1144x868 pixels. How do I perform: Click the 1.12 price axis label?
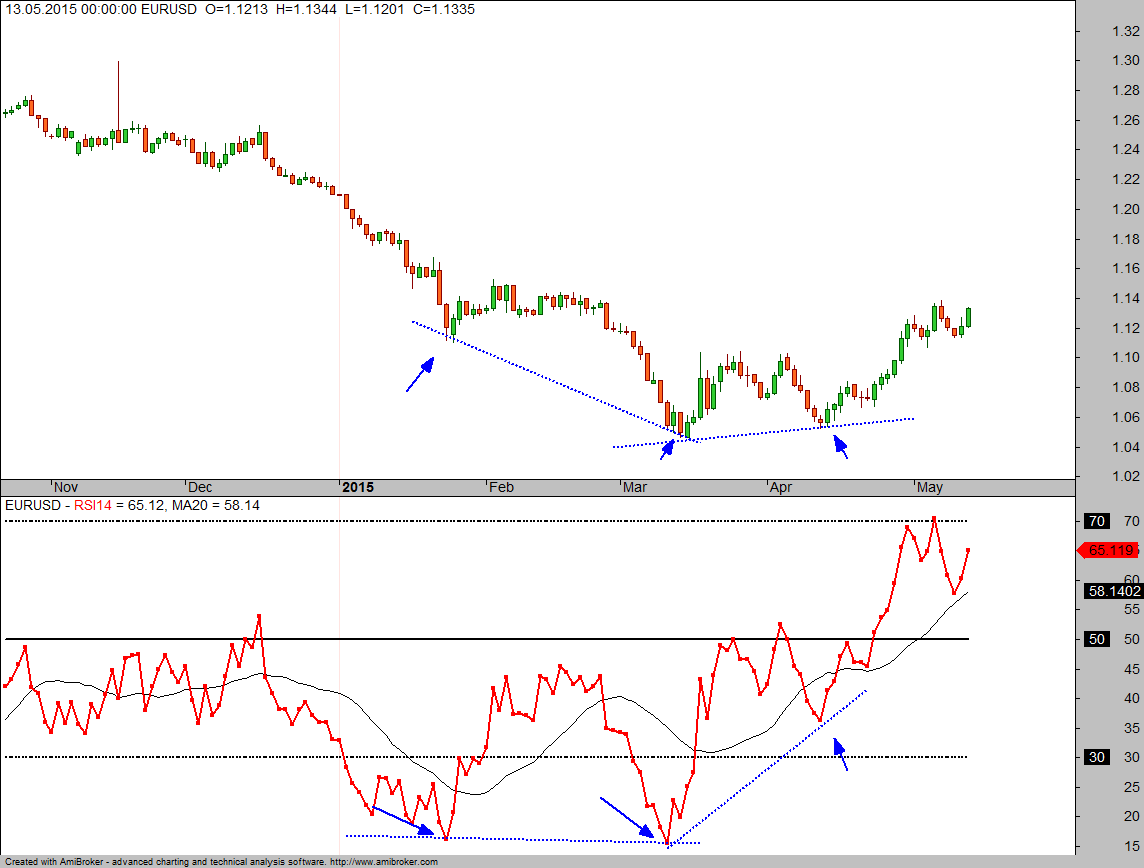tap(1126, 328)
